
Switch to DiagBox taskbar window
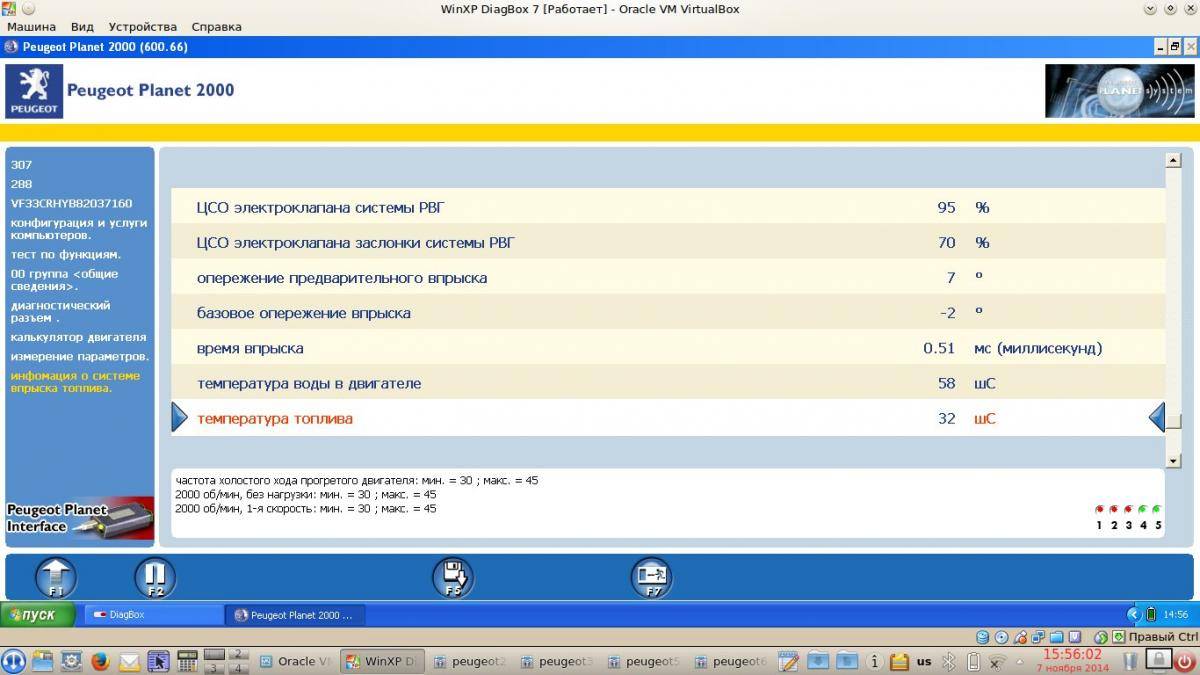point(152,615)
